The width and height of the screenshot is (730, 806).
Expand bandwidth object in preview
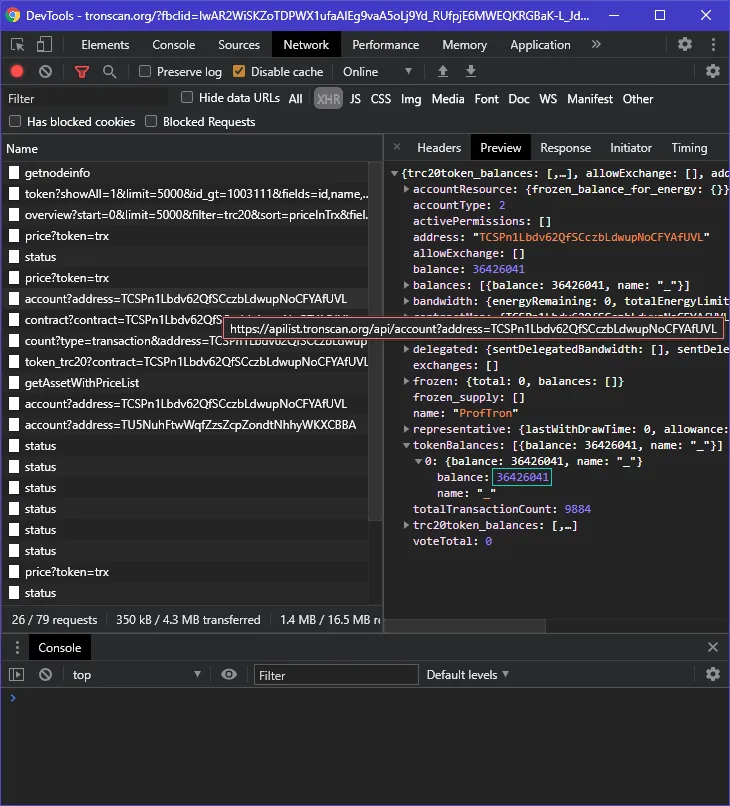(406, 301)
